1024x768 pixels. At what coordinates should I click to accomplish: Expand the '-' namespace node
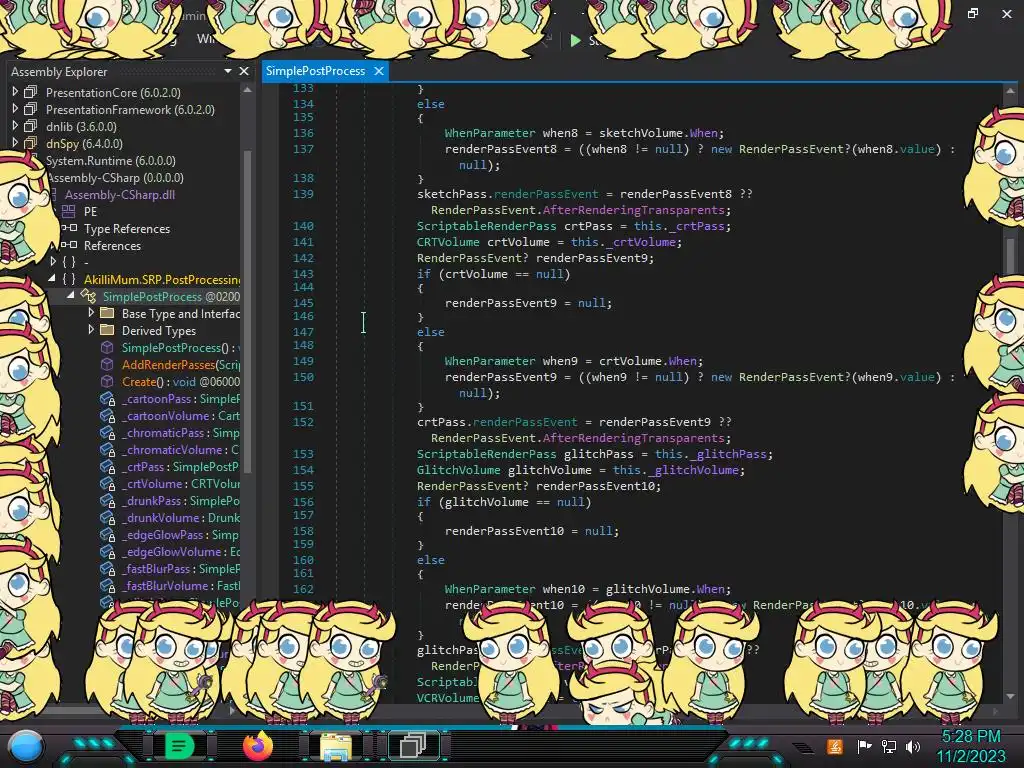52,262
